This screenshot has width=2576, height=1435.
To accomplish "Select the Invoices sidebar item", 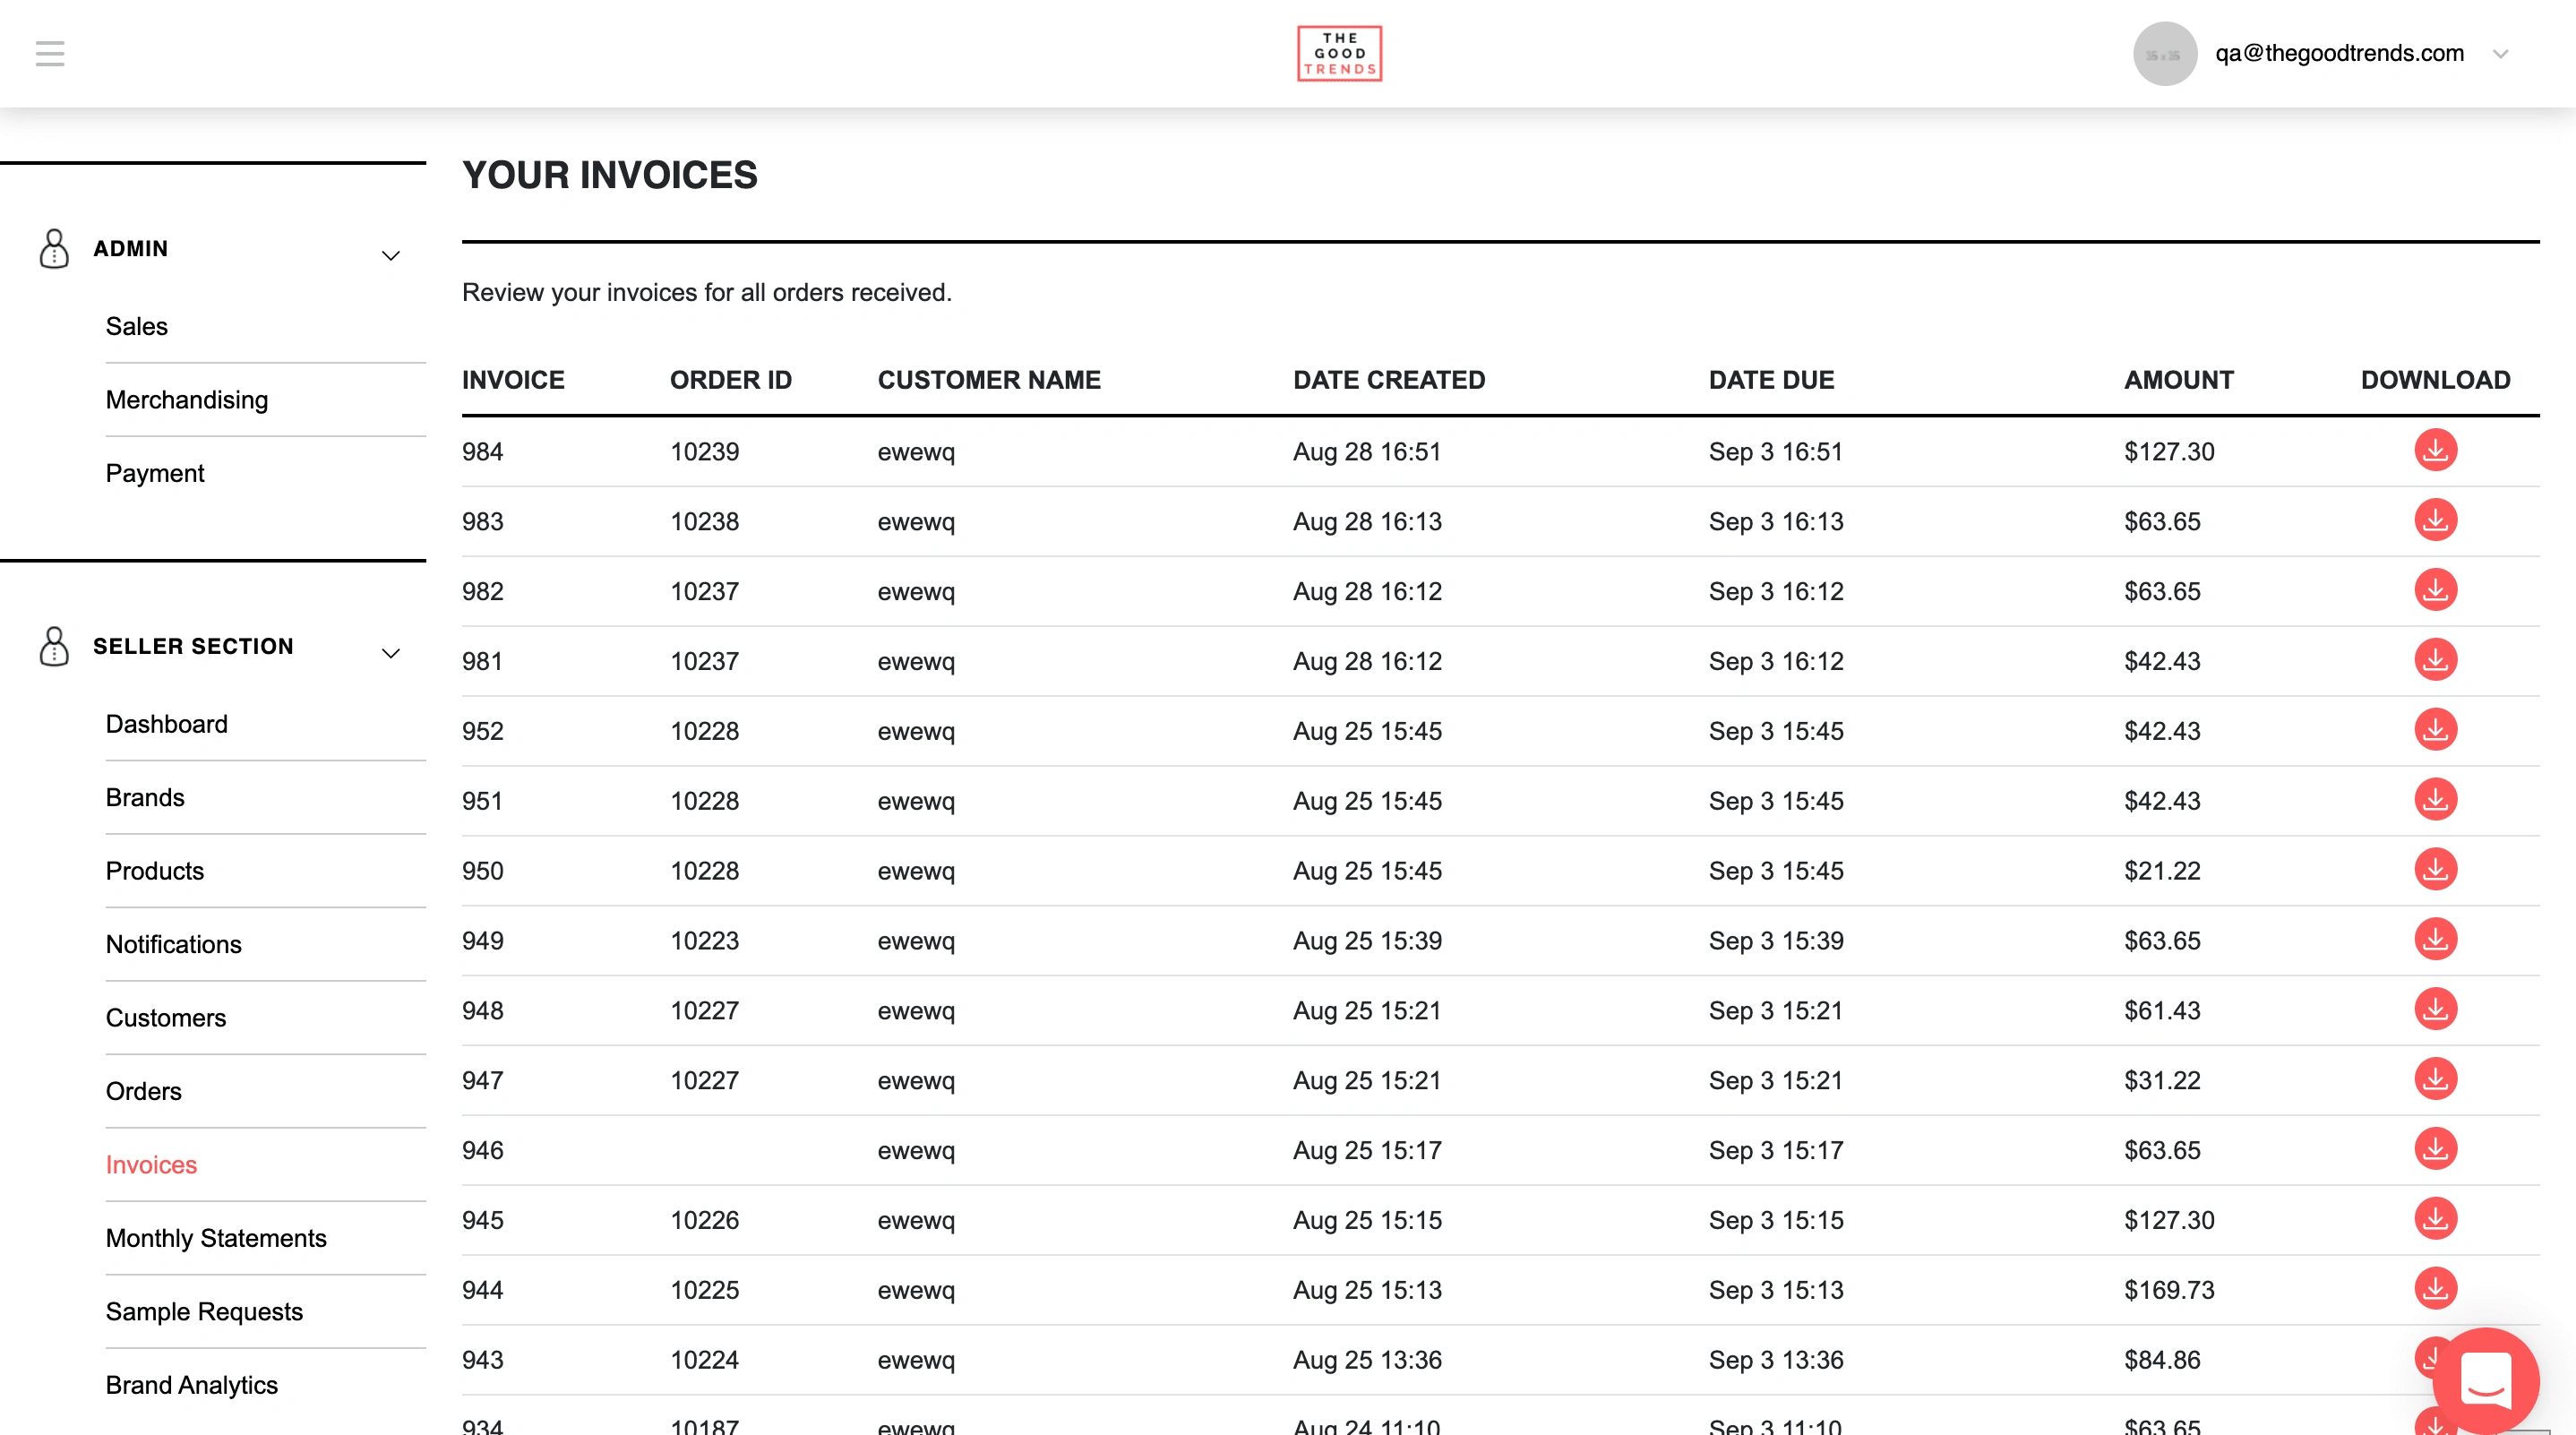I will coord(152,1165).
